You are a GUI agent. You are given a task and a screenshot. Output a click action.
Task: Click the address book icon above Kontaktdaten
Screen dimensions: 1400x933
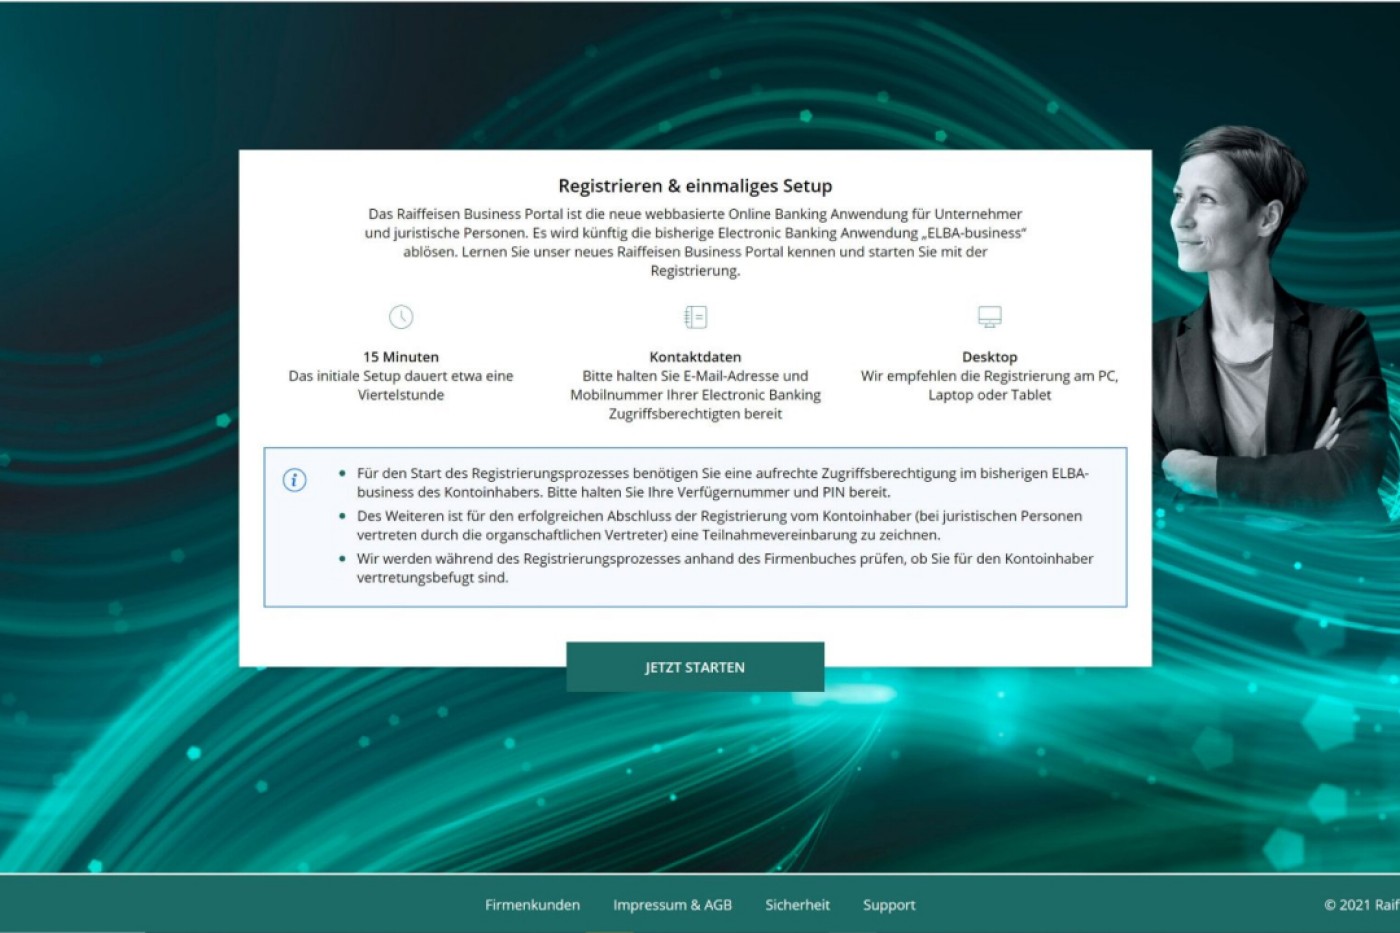click(695, 317)
